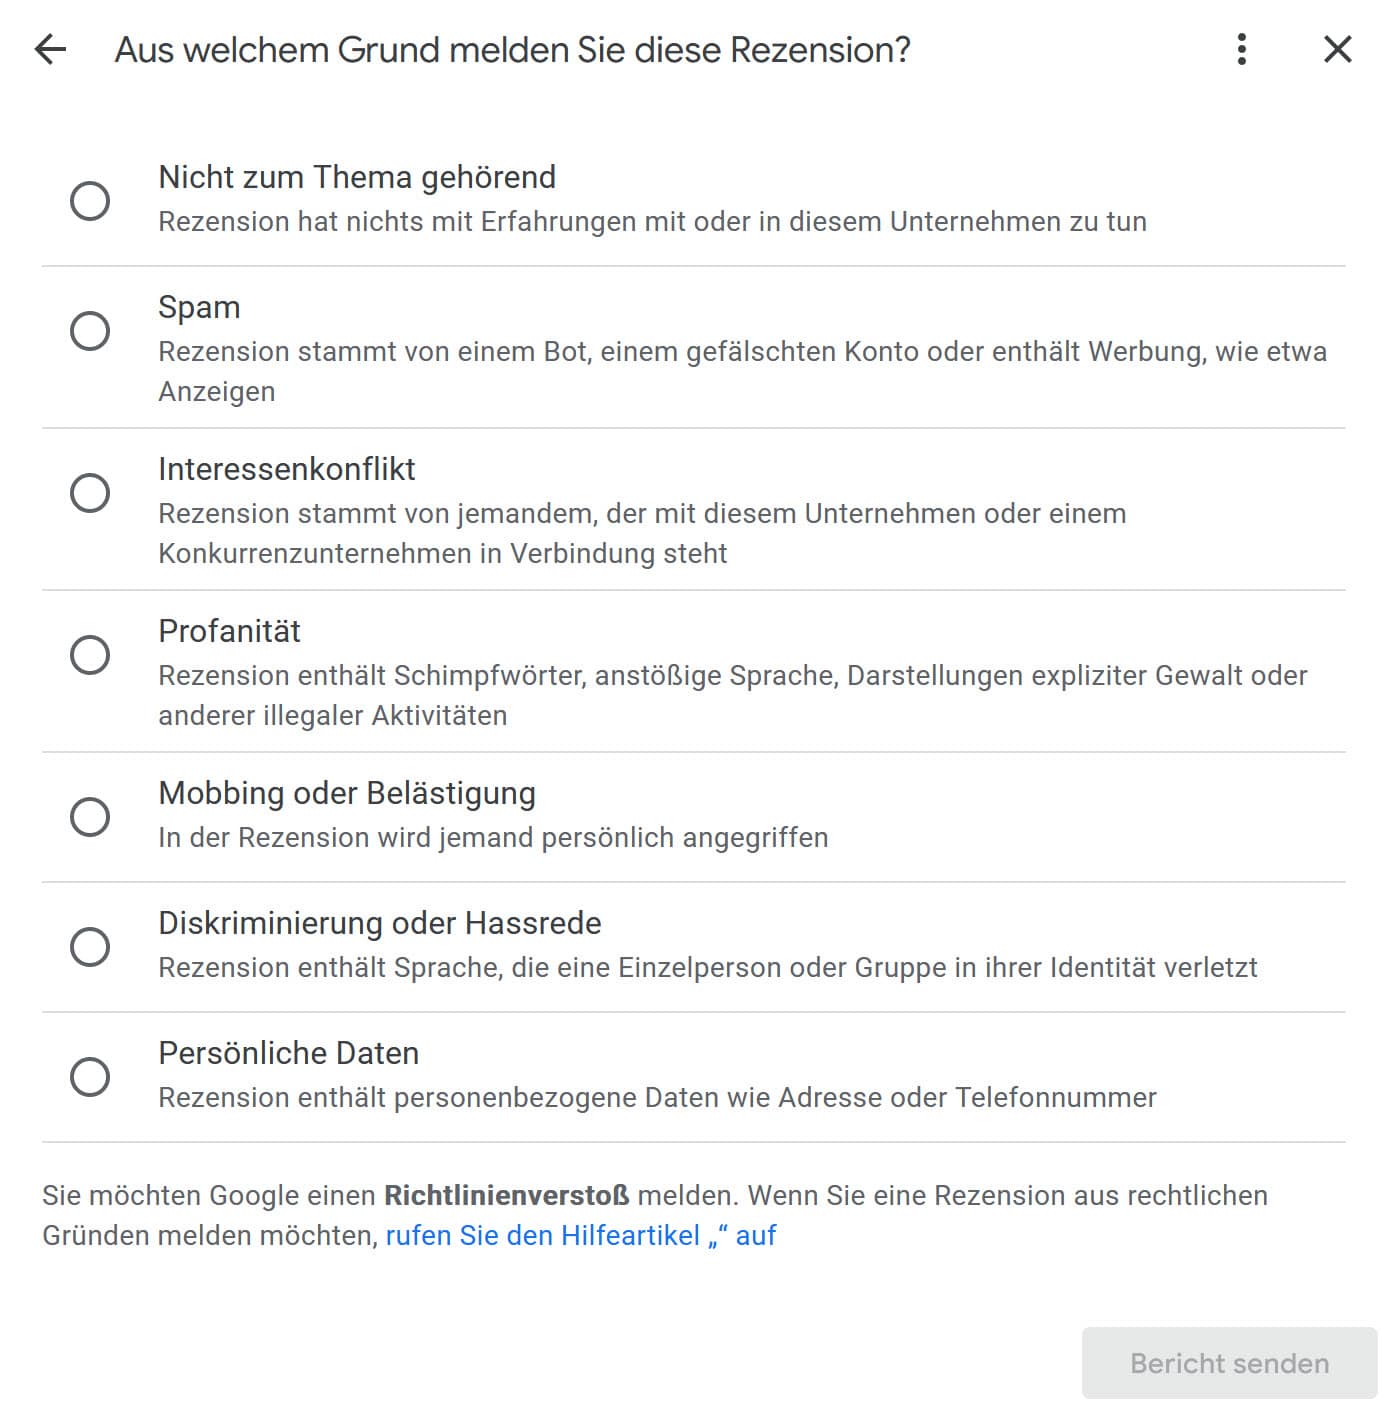Click the Profanität option heading text

[x=229, y=631]
